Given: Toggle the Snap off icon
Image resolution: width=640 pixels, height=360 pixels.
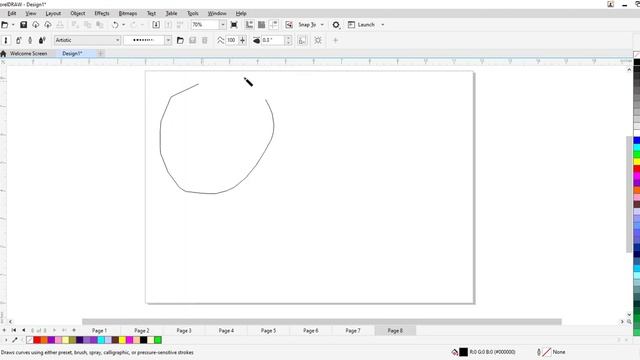Looking at the screenshot, I should coord(289,25).
